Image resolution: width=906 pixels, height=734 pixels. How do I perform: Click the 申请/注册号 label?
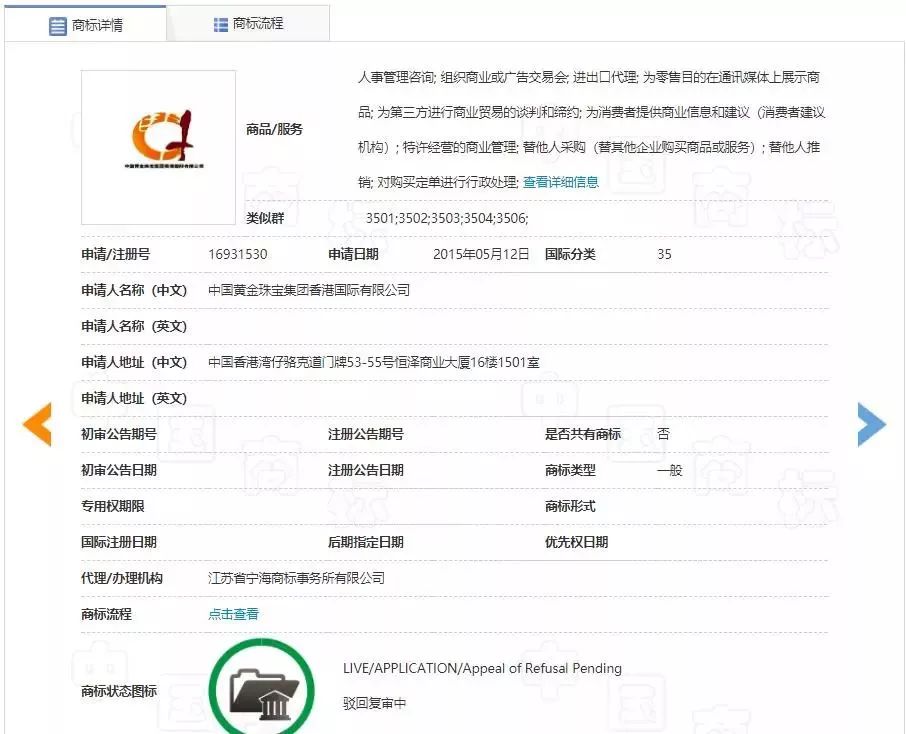pyautogui.click(x=116, y=254)
